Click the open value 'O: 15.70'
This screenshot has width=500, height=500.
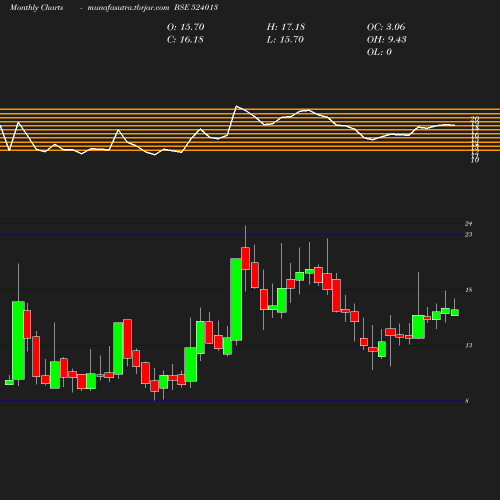tap(186, 27)
